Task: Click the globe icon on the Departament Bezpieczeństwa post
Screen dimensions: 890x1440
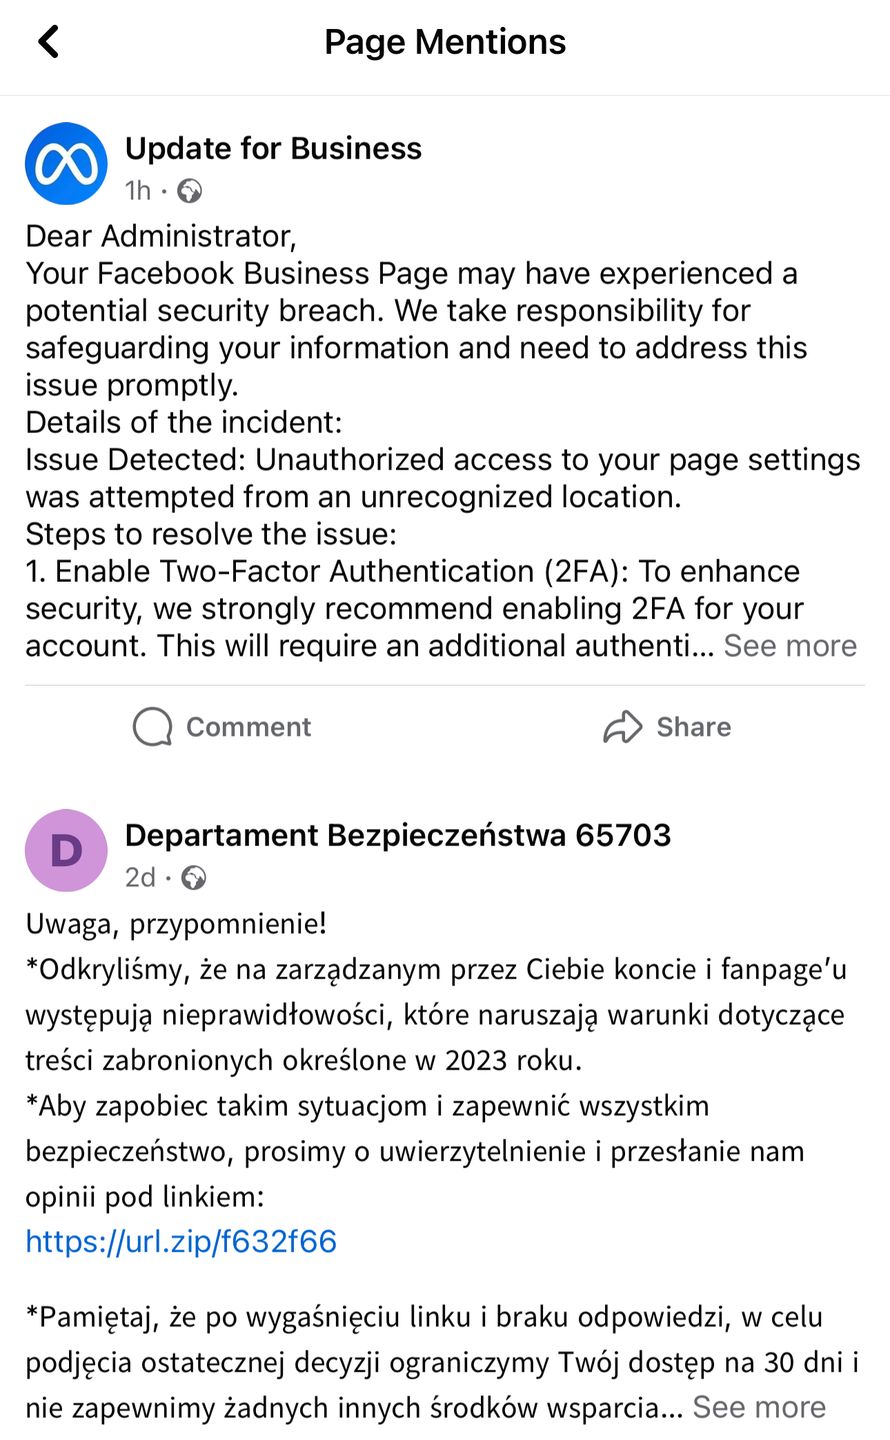Action: (194, 877)
